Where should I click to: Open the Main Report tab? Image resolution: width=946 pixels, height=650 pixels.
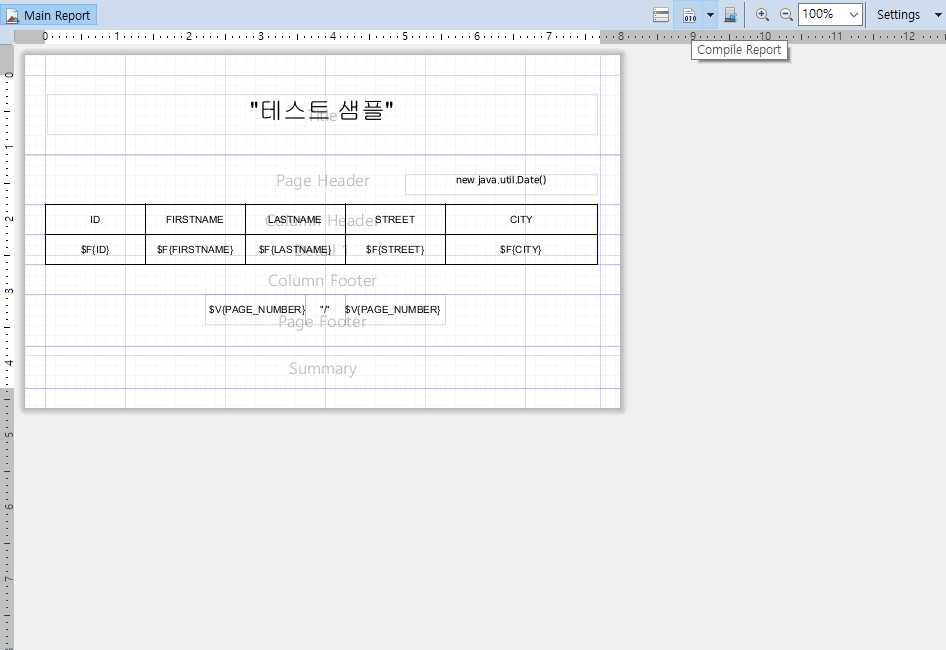click(x=49, y=15)
